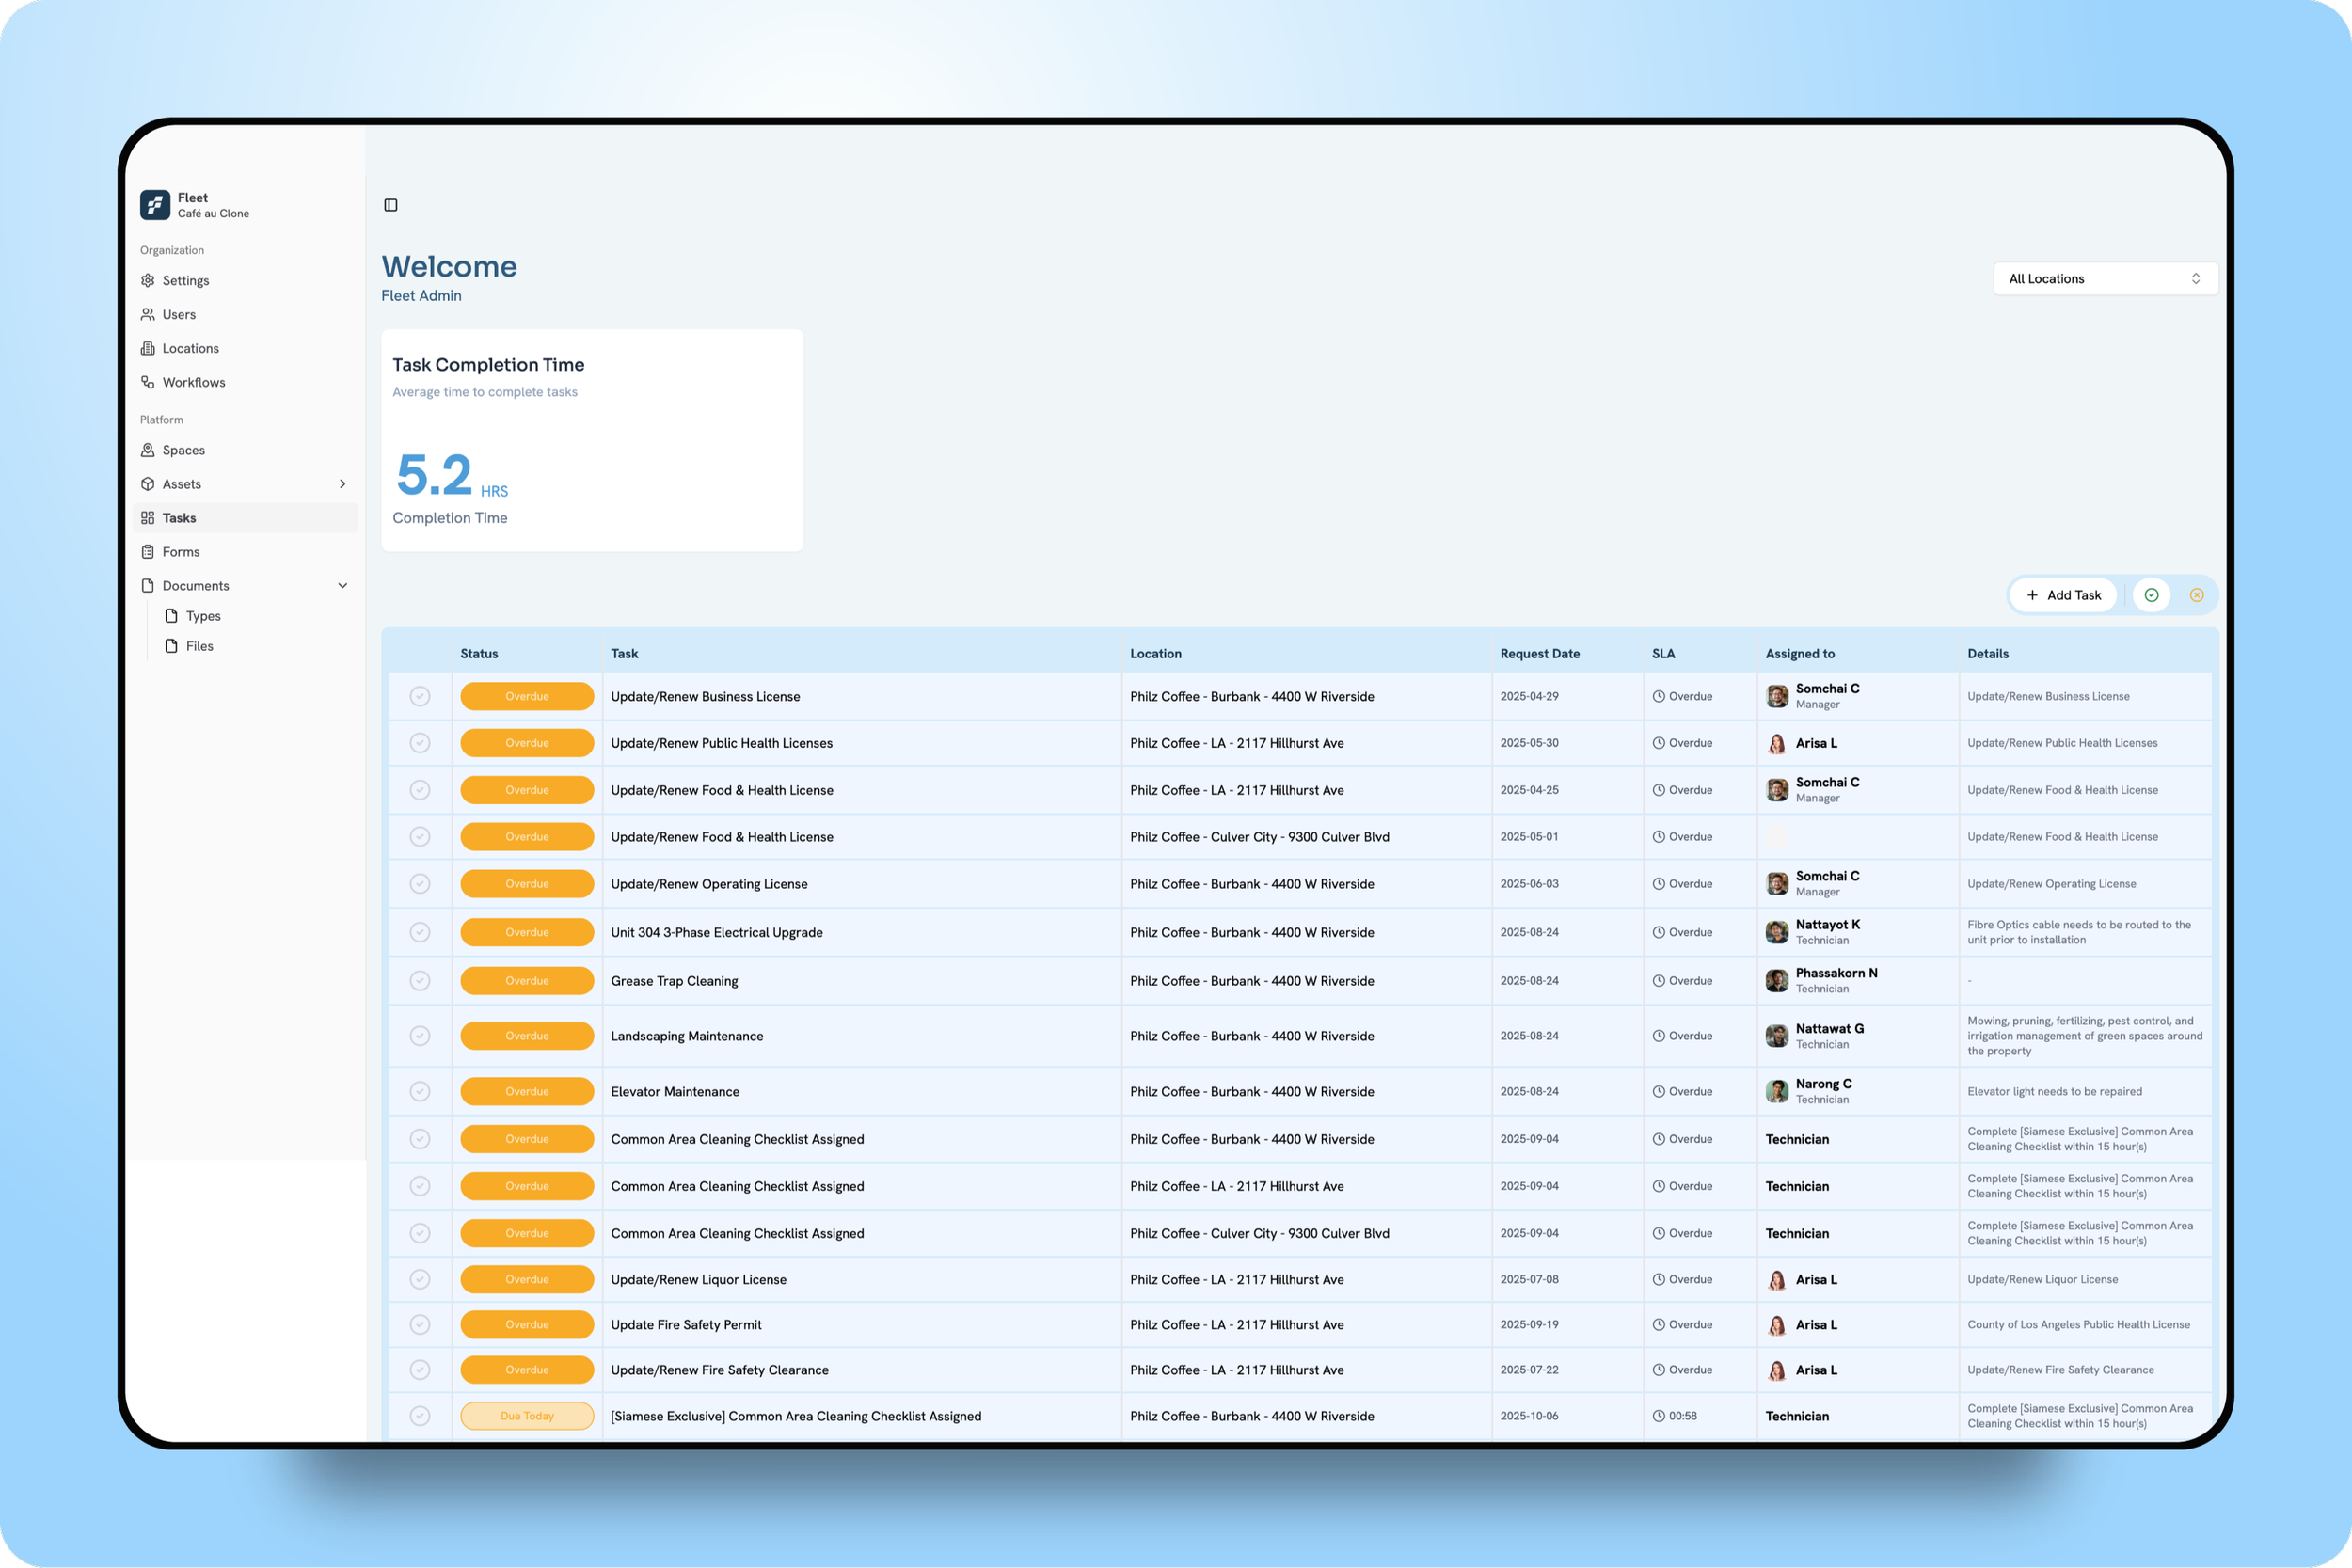Tick the Elevator Maintenance task checkbox
2352x1568 pixels.
[x=420, y=1092]
